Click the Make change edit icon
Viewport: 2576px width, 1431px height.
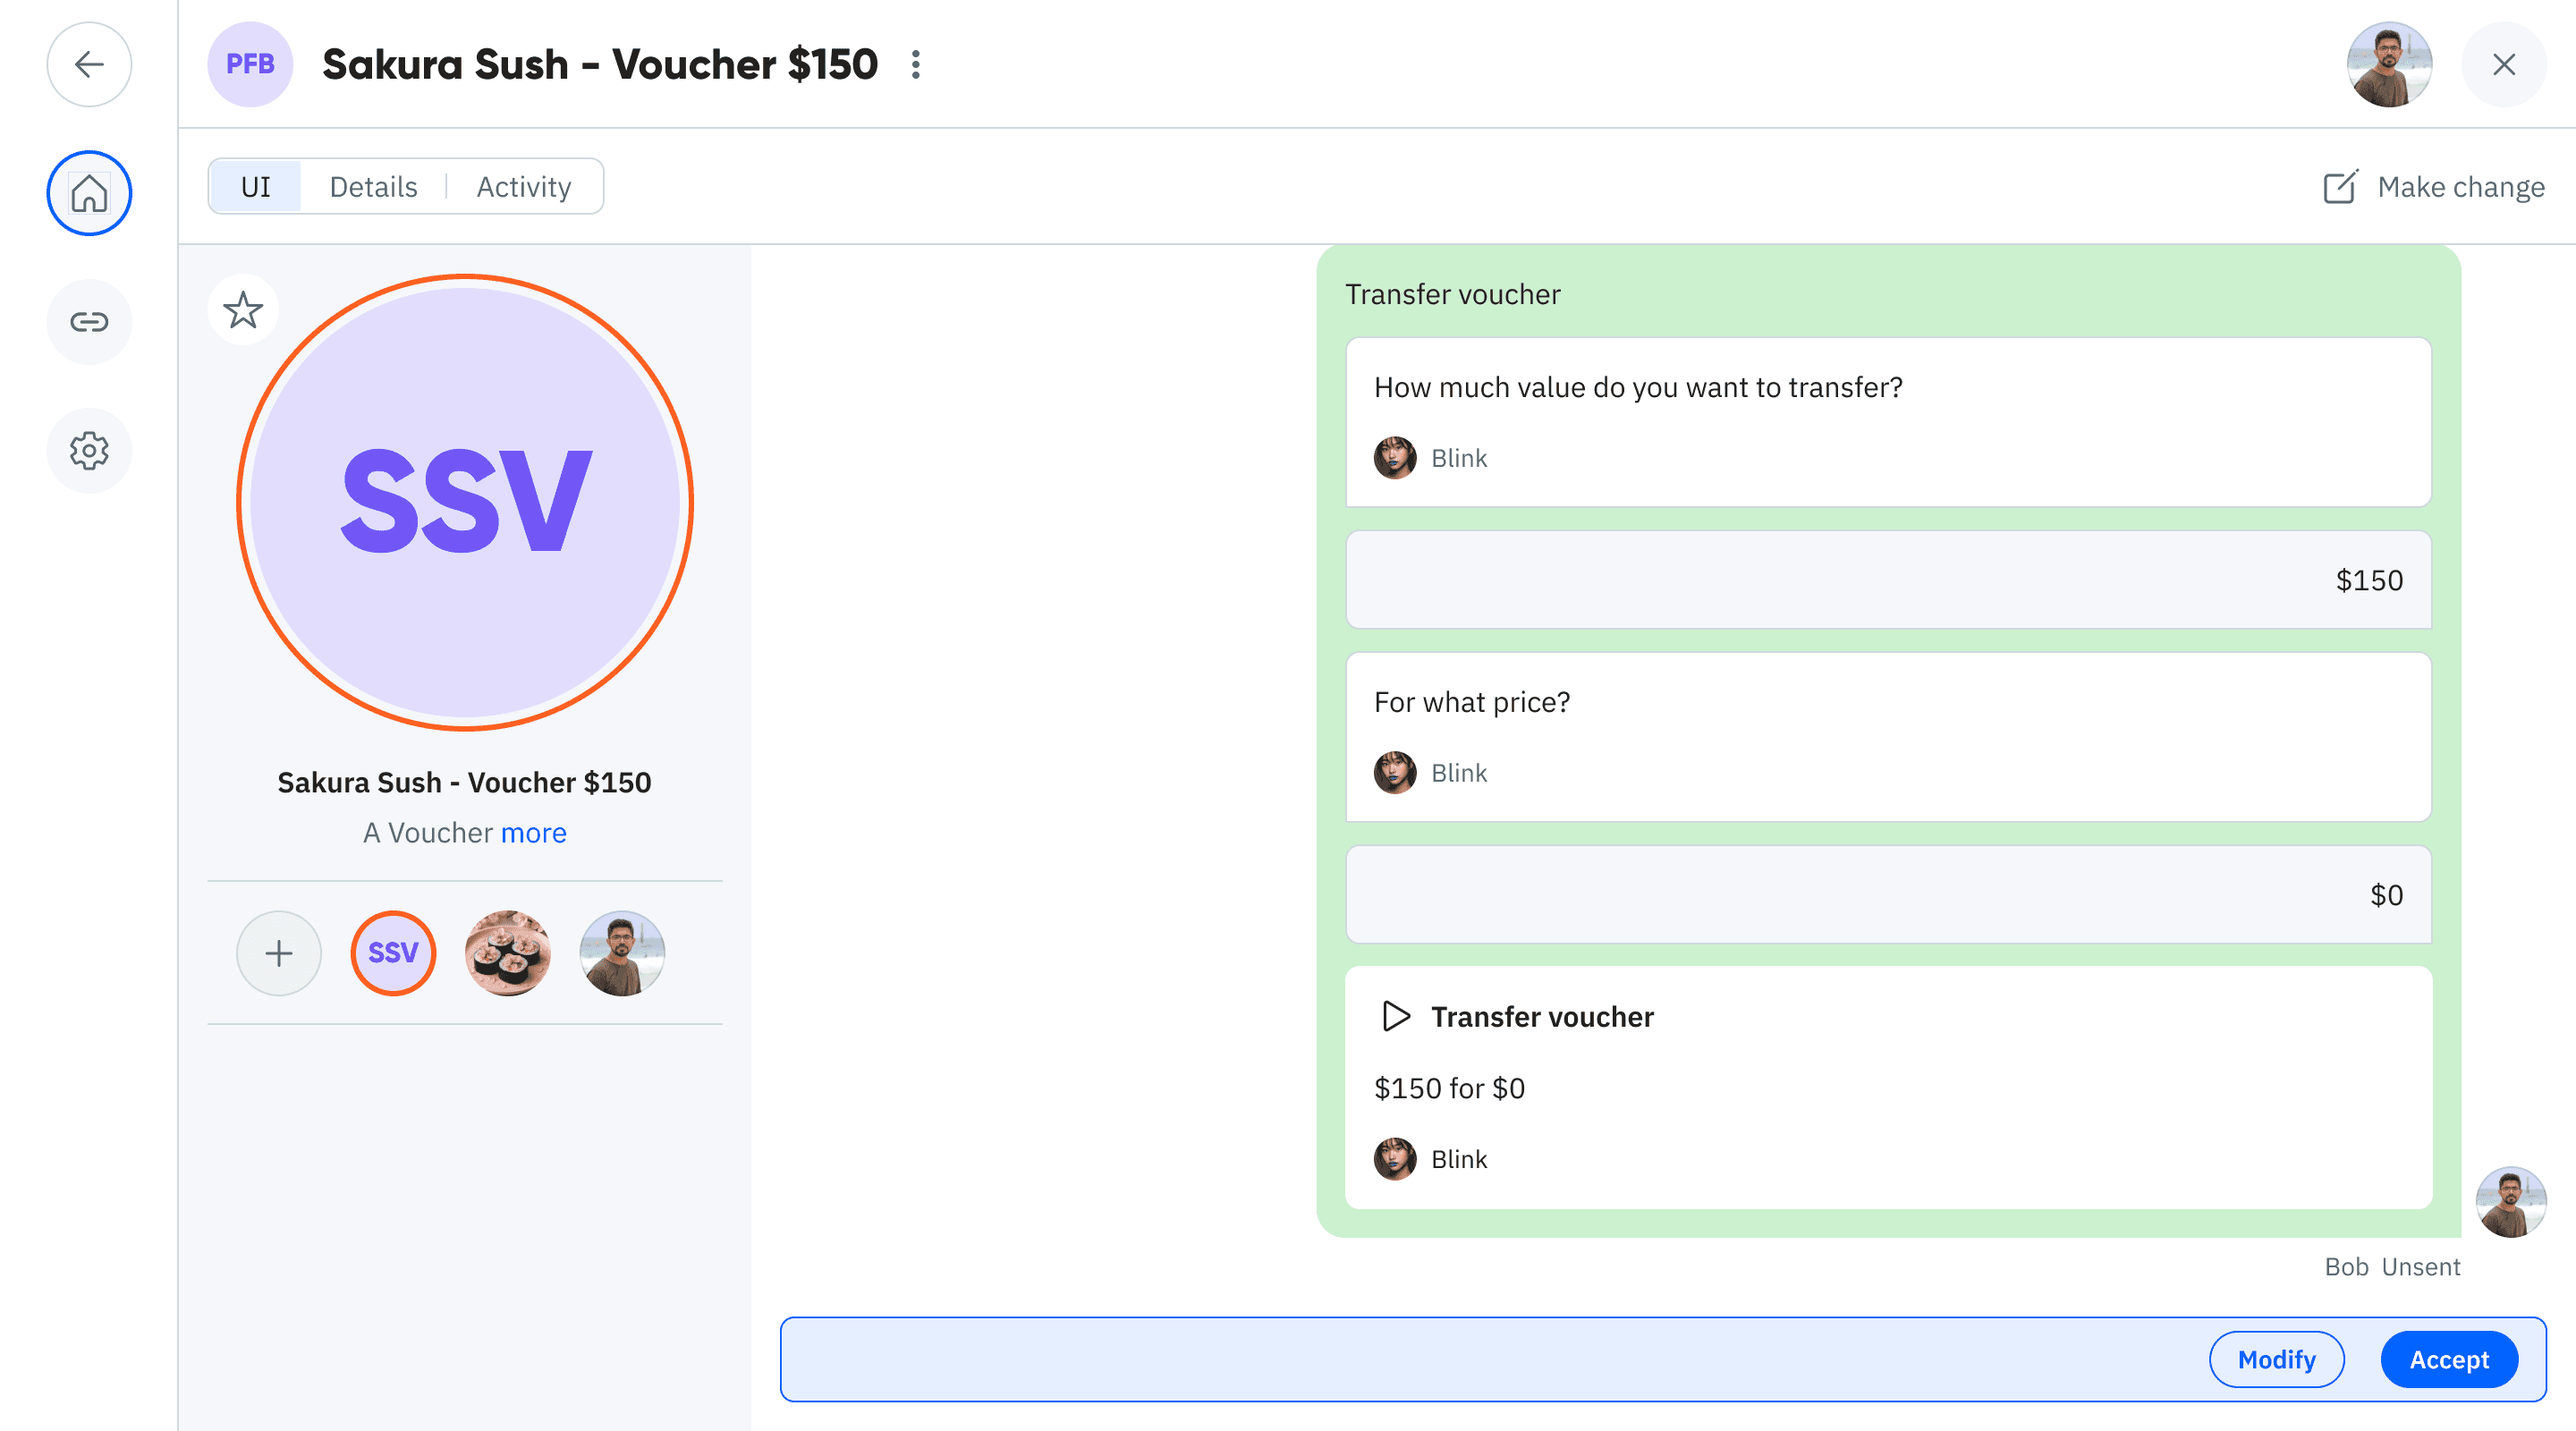2340,187
